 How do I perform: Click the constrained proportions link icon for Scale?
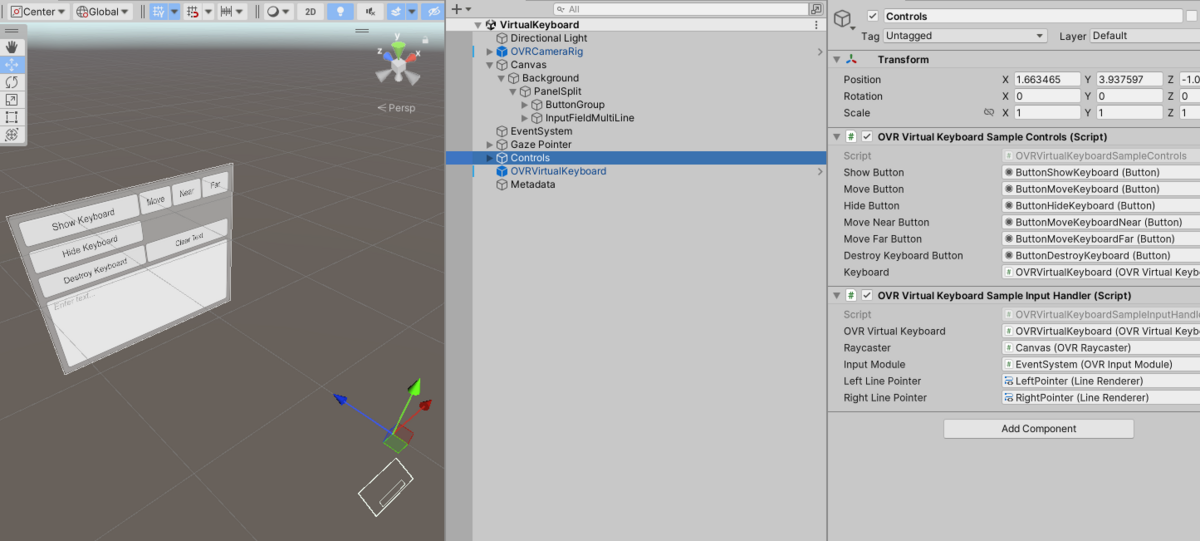pyautogui.click(x=989, y=113)
